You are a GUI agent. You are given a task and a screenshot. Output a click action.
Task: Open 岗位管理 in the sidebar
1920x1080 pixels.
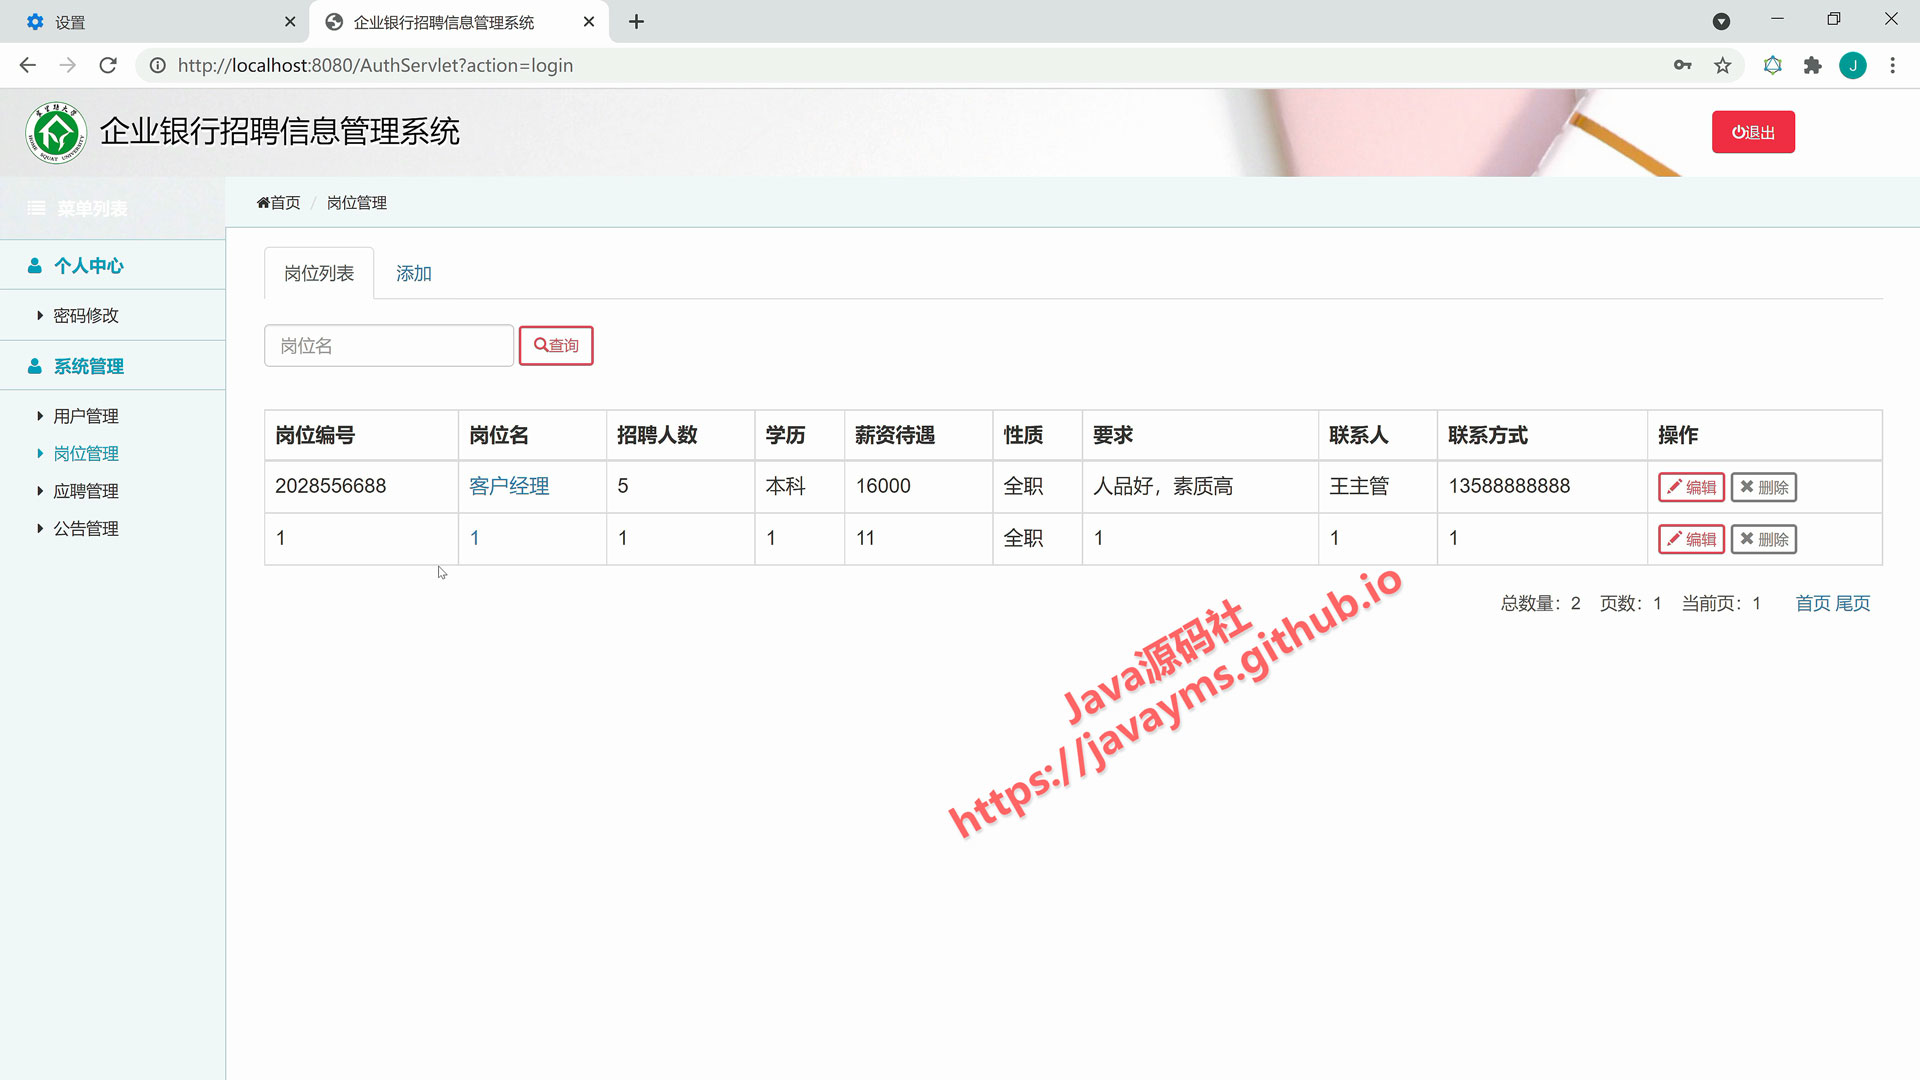pos(86,453)
